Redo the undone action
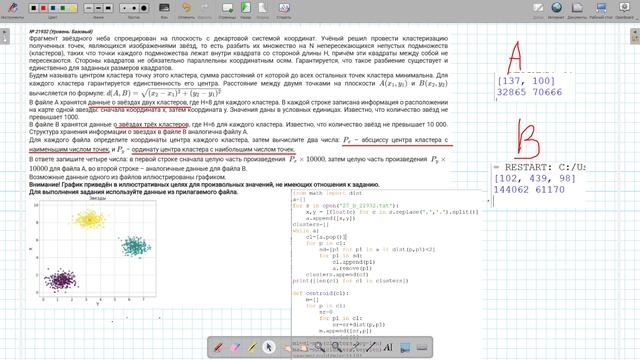This screenshot has height=360, width=640. tap(205, 10)
